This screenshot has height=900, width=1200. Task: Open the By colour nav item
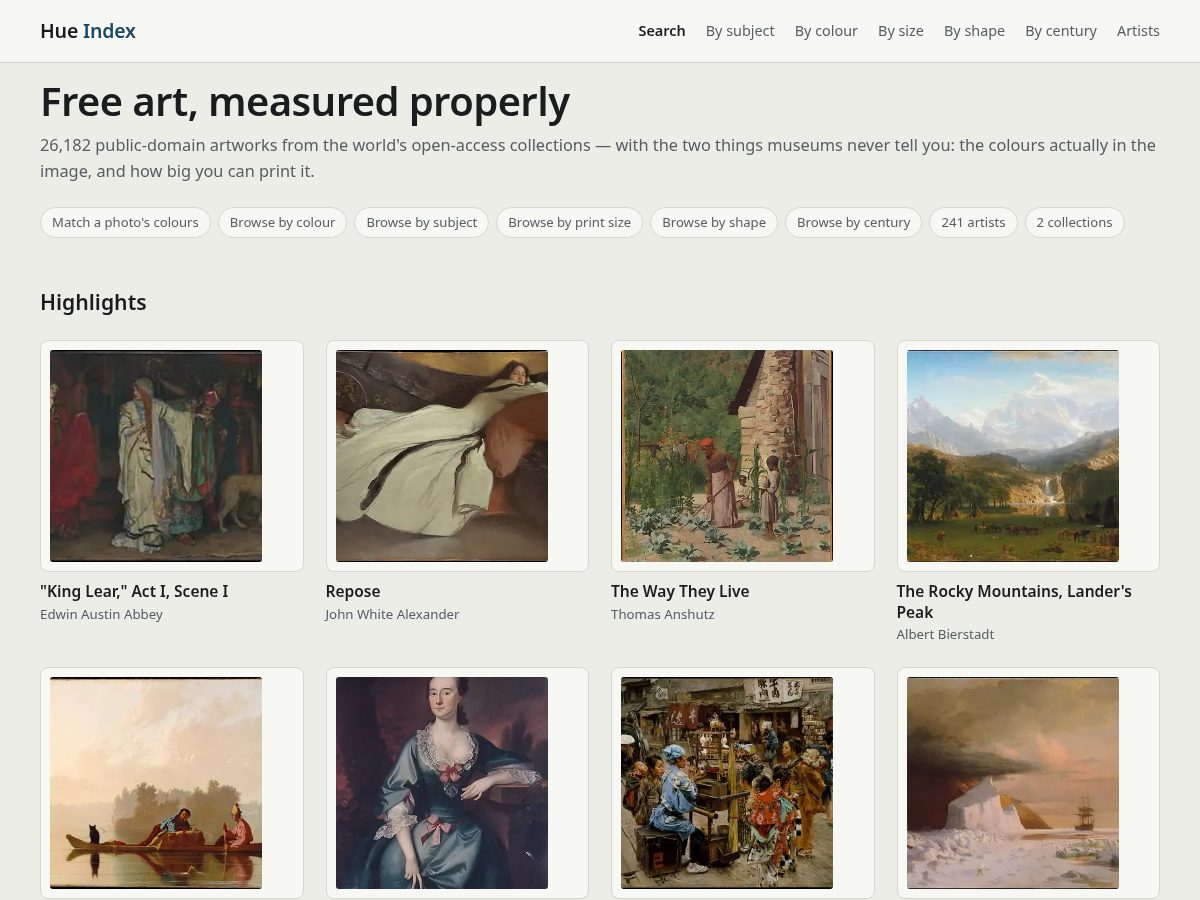click(x=826, y=31)
